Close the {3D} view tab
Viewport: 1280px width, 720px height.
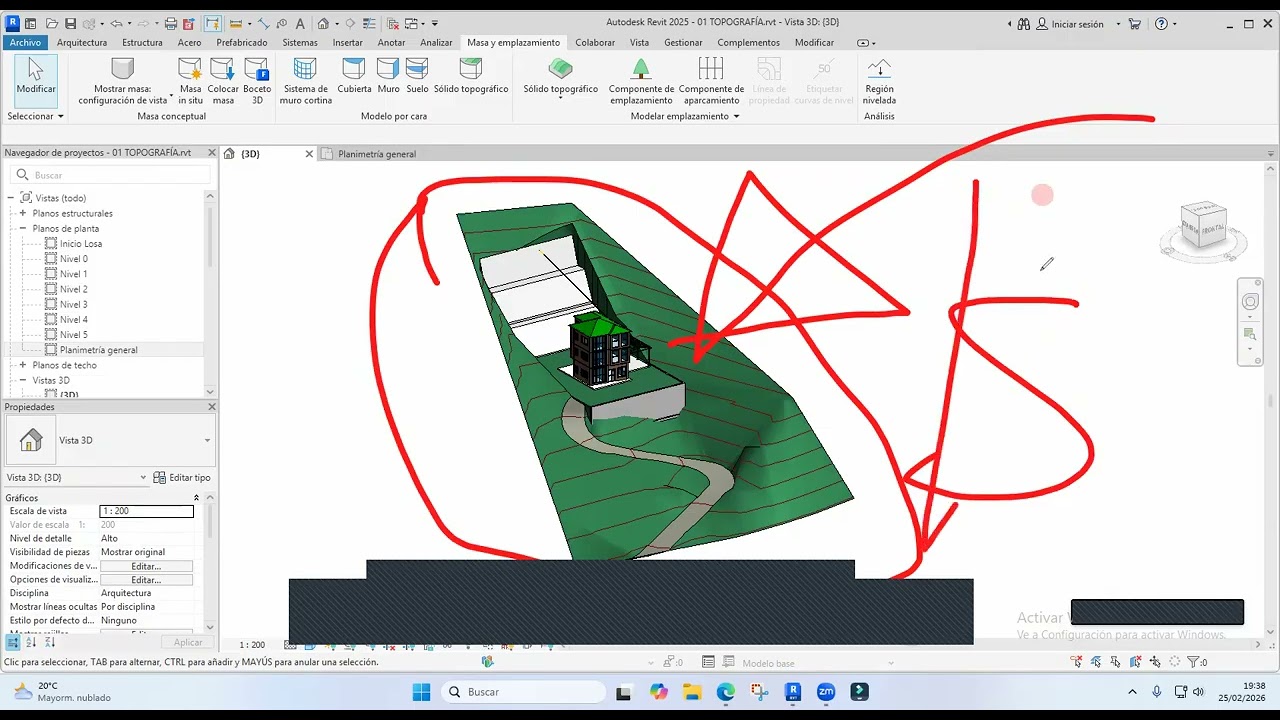(x=309, y=154)
